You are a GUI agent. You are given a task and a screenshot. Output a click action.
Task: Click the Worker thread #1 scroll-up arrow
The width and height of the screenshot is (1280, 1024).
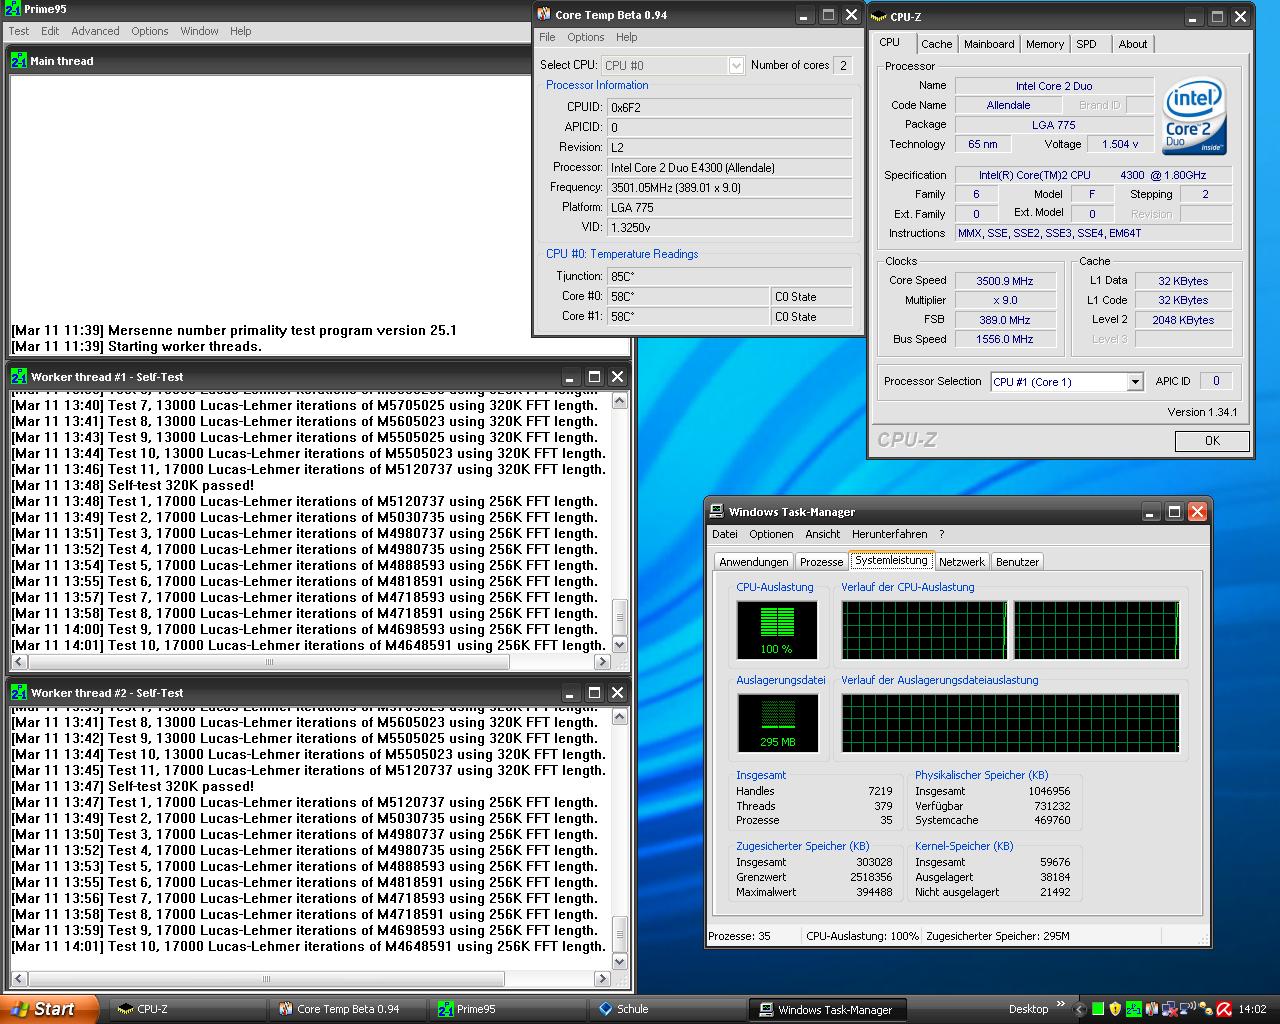pos(619,401)
